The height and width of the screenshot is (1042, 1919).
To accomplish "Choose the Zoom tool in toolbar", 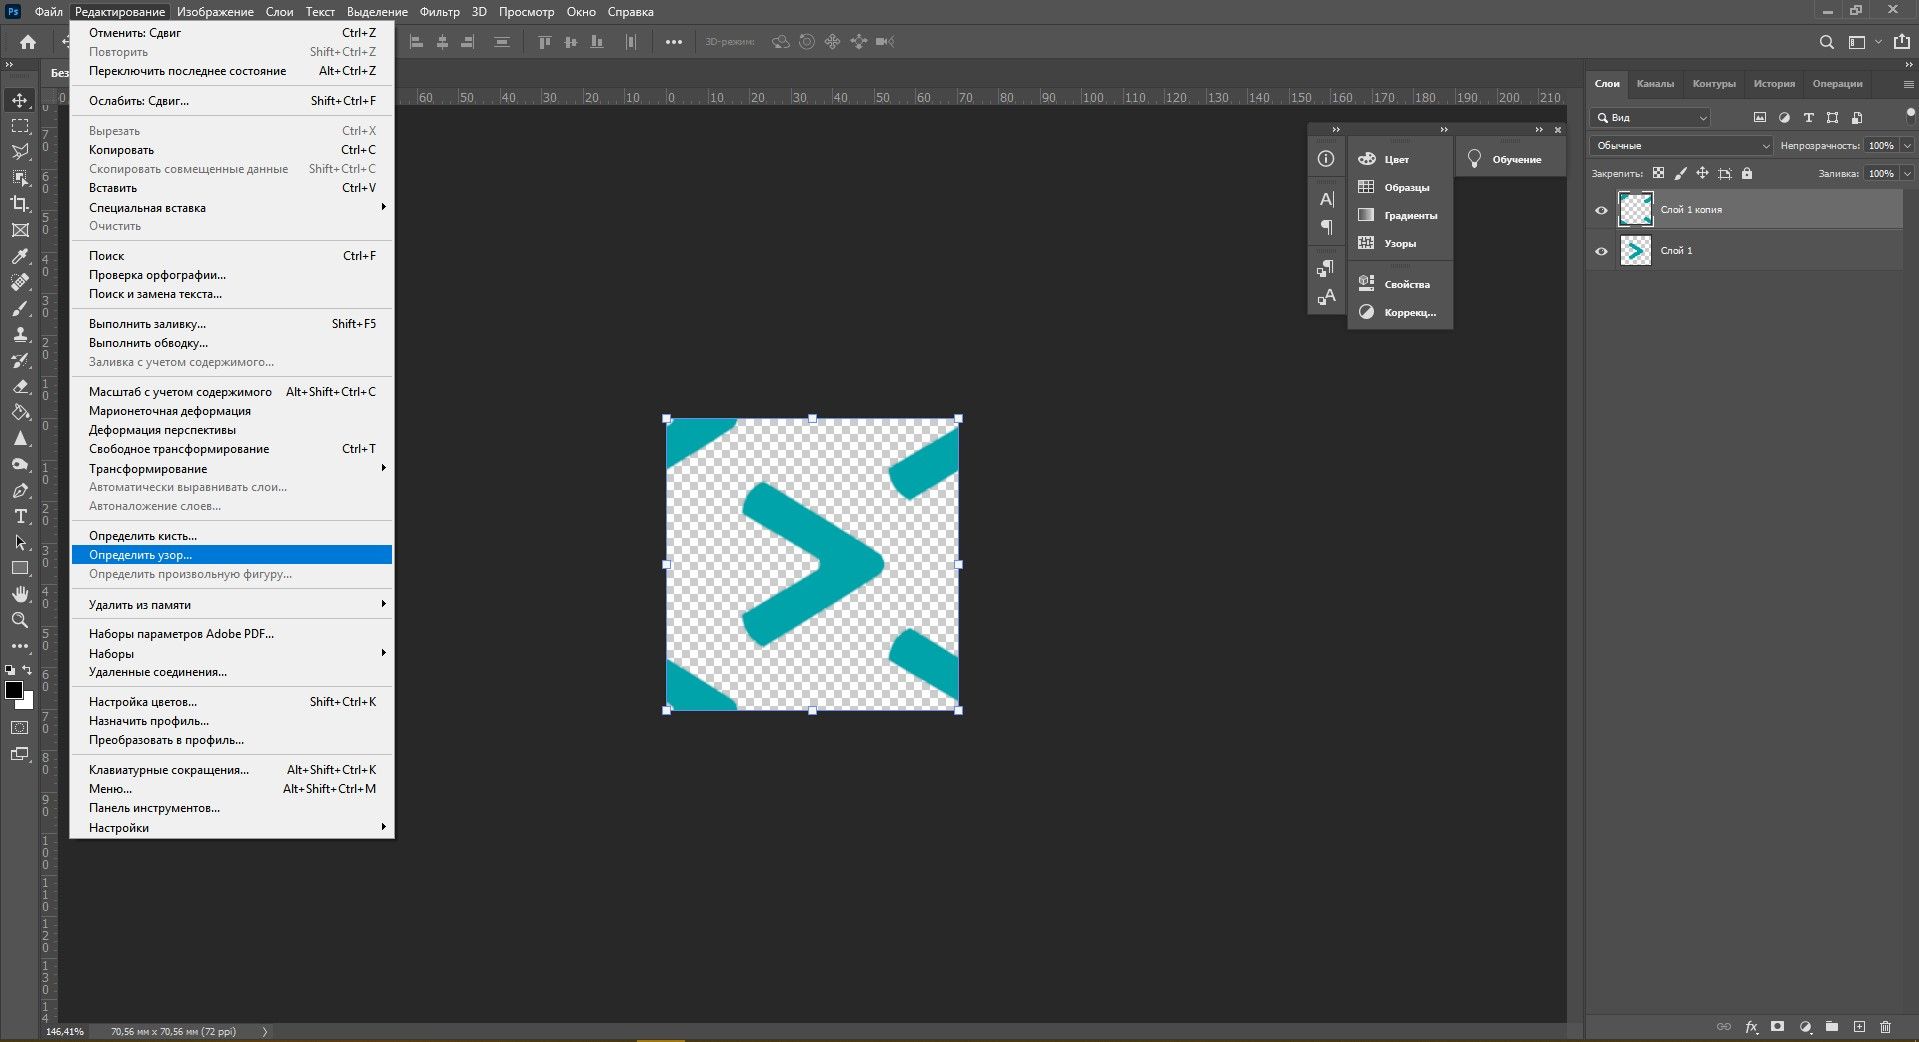I will coord(20,620).
